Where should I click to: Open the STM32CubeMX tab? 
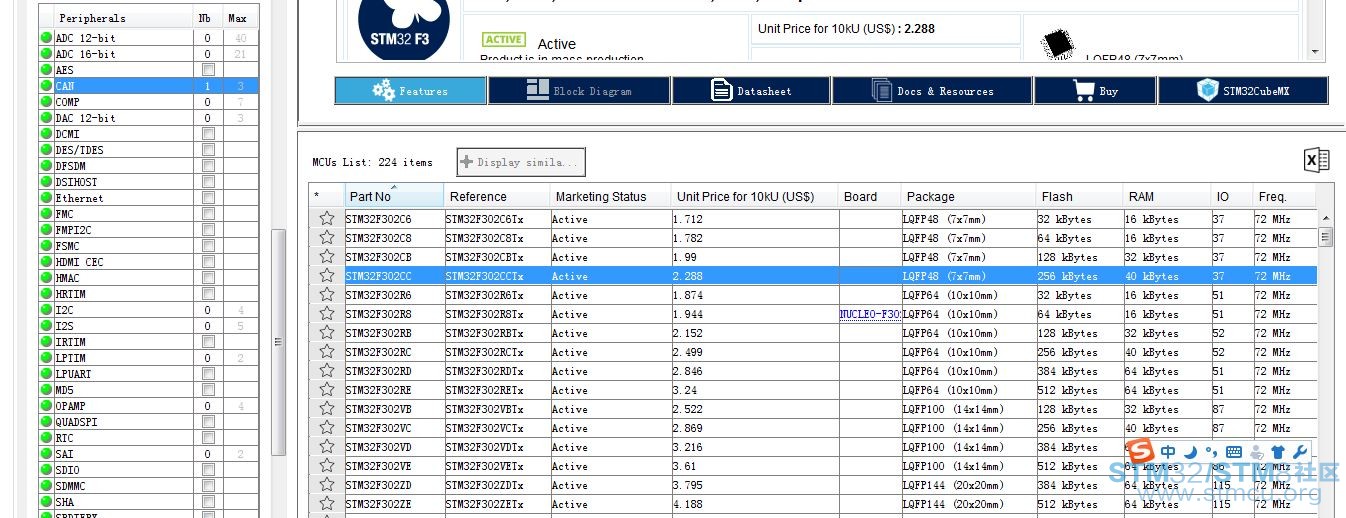tap(1243, 91)
